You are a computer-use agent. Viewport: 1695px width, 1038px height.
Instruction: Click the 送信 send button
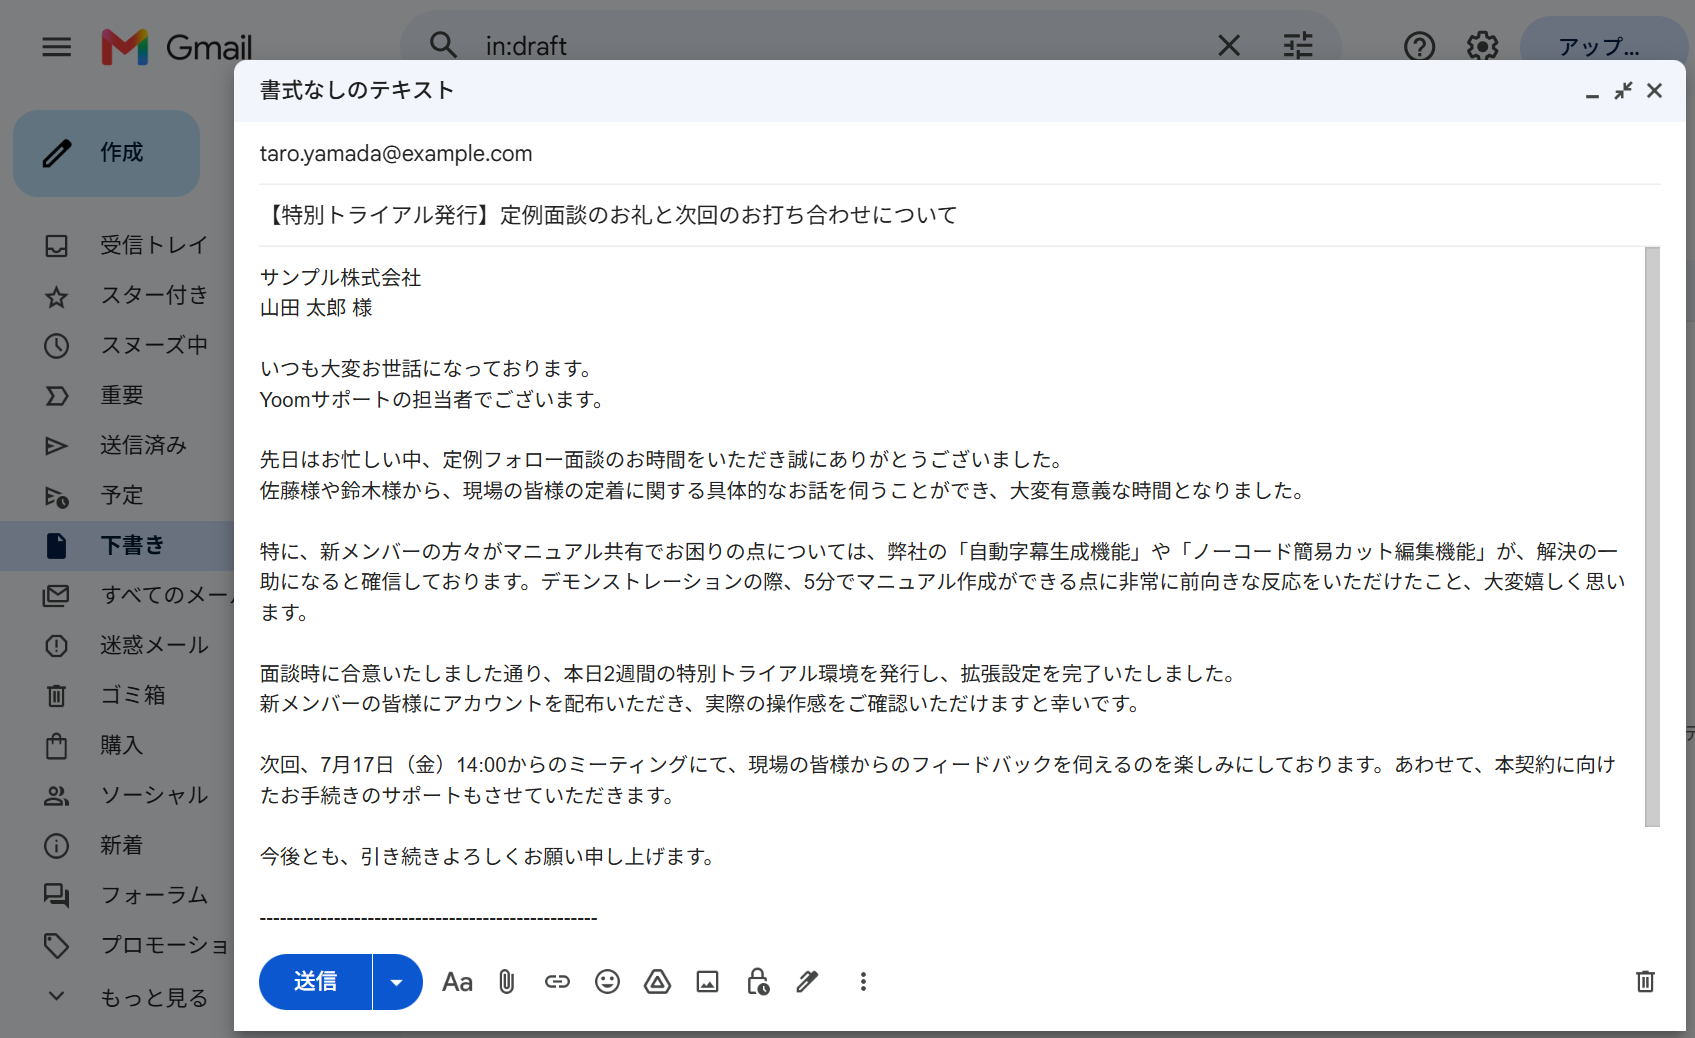tap(315, 982)
